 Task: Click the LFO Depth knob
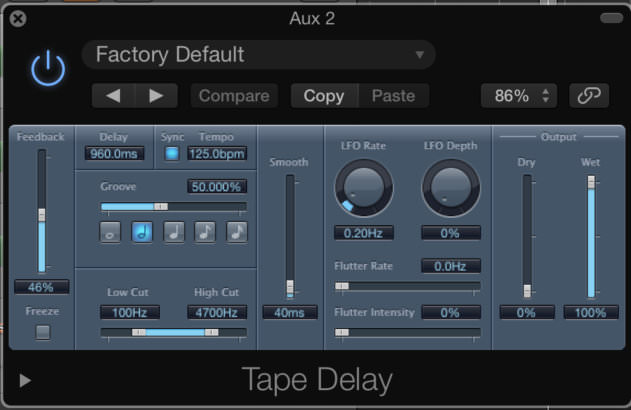click(451, 188)
